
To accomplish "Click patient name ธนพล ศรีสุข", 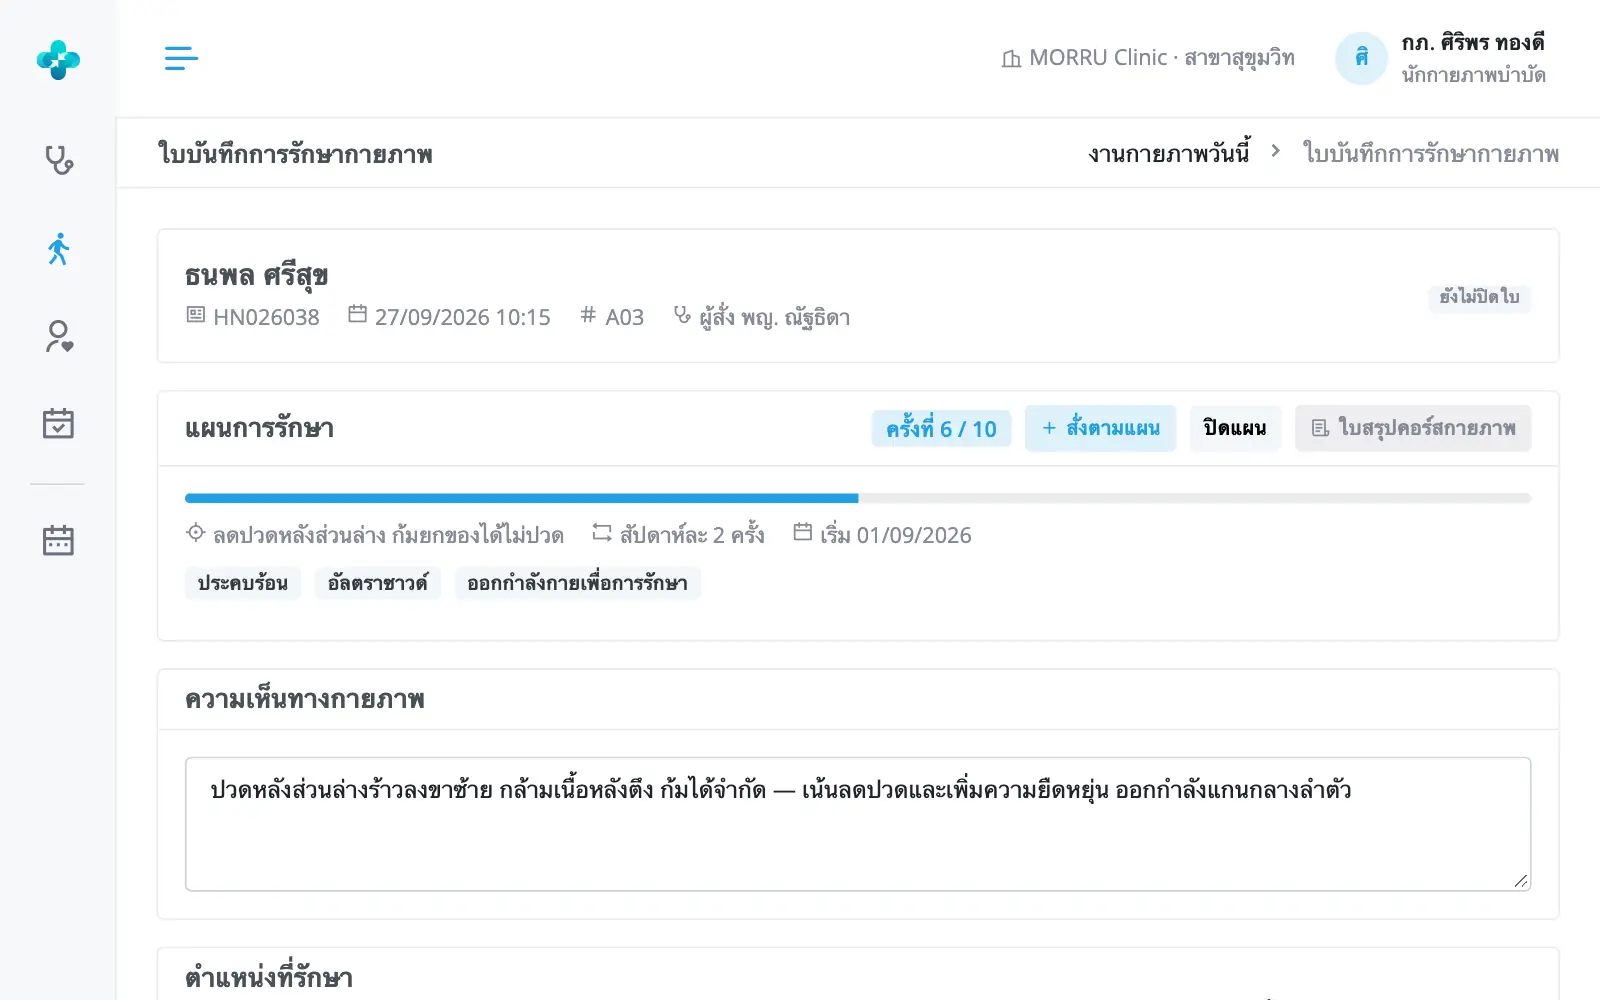I will pos(257,275).
